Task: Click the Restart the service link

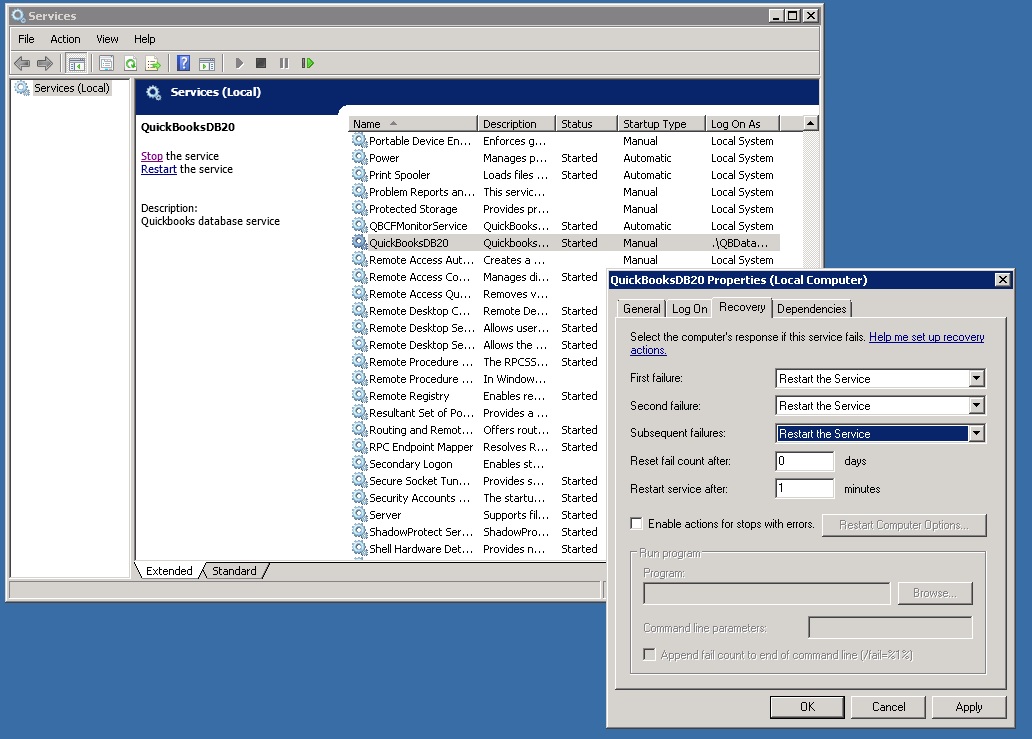Action: click(159, 169)
